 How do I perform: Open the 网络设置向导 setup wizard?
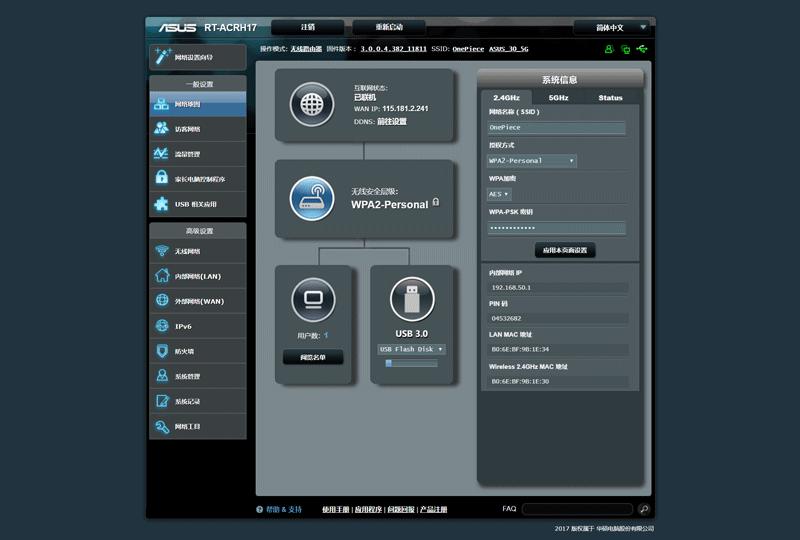[197, 57]
